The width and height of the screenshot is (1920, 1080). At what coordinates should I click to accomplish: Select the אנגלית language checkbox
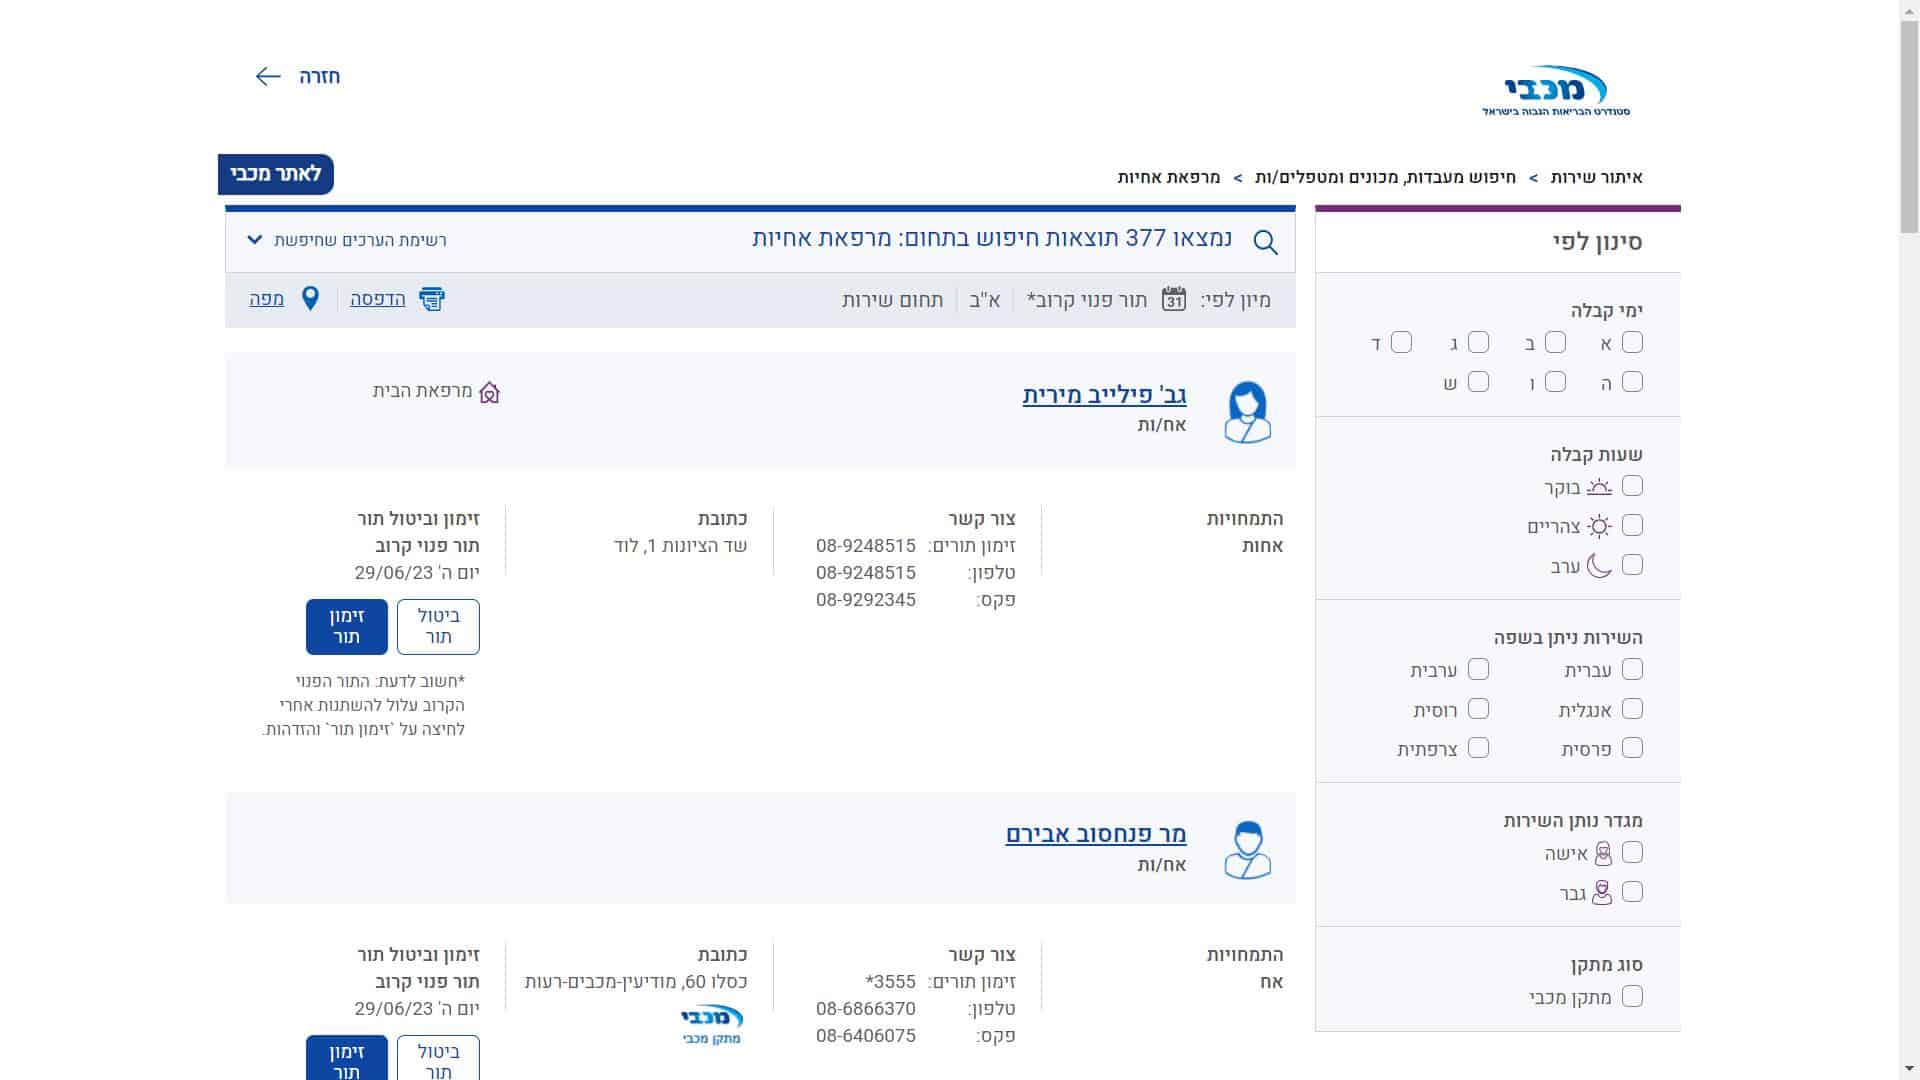pos(1632,709)
